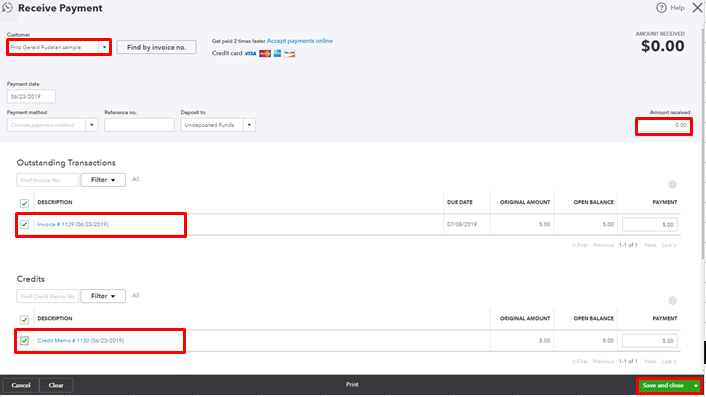The width and height of the screenshot is (706, 397).
Task: Click First in Outstanding Transactions pagination
Action: pyautogui.click(x=580, y=245)
